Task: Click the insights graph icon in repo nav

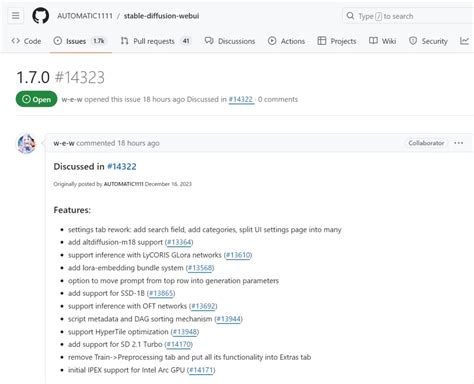Action: pos(464,41)
